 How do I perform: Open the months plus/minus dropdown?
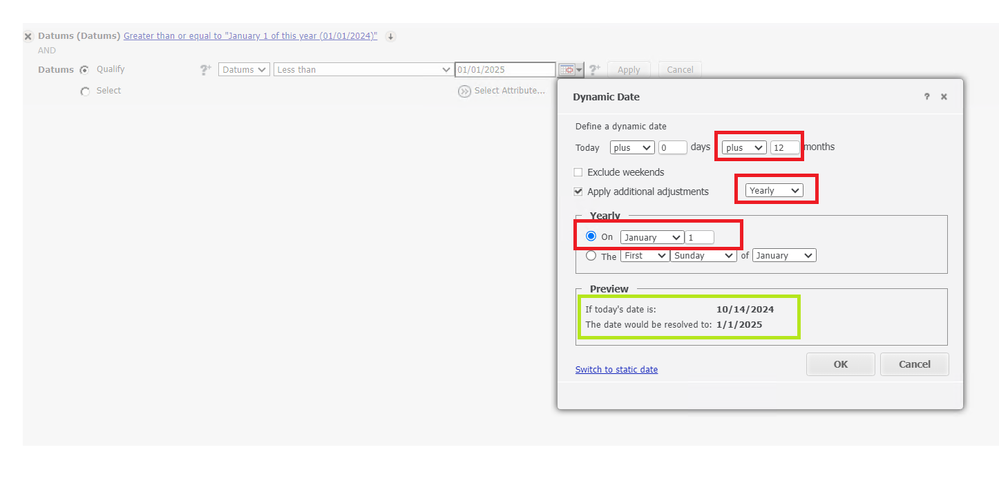tap(744, 148)
